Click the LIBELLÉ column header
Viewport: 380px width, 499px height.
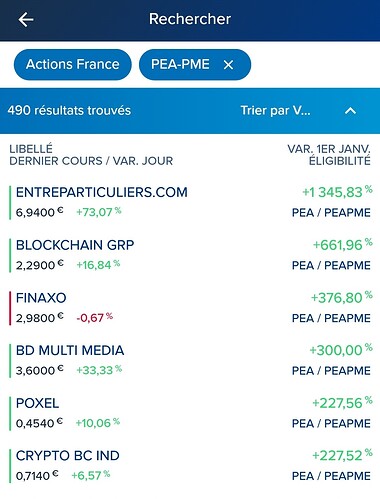coord(31,149)
